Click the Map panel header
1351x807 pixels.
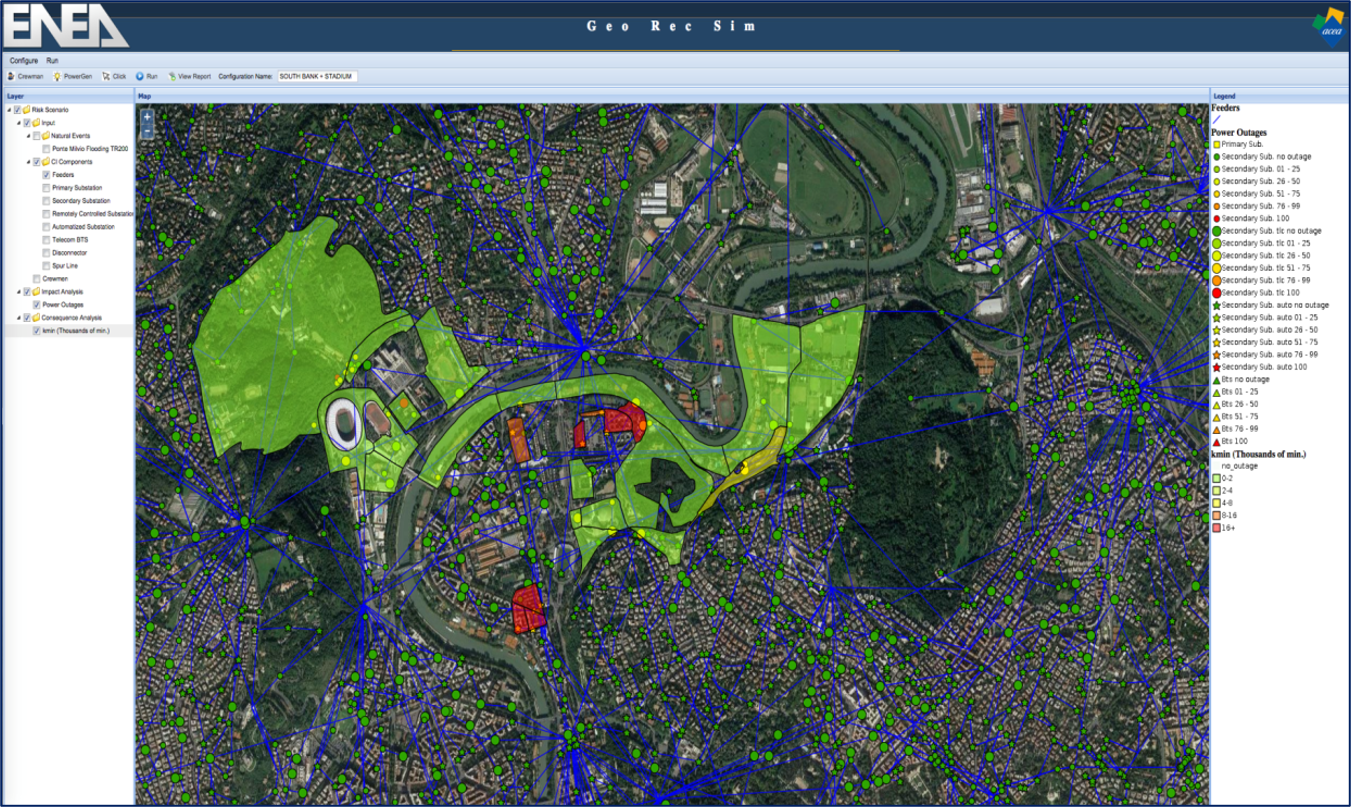click(672, 96)
